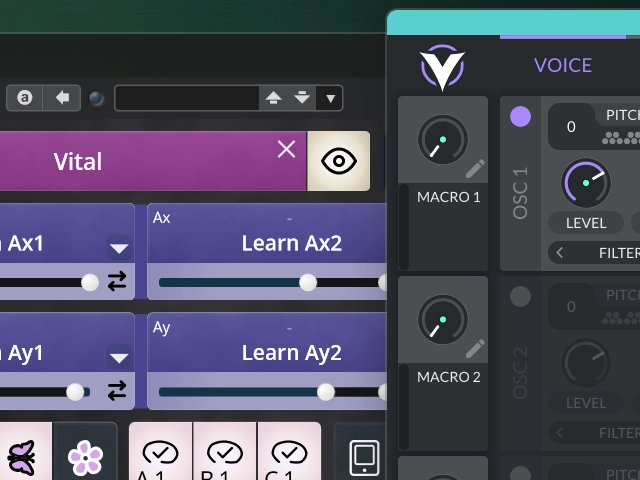Click the tablet device icon
The image size is (640, 480).
point(364,457)
